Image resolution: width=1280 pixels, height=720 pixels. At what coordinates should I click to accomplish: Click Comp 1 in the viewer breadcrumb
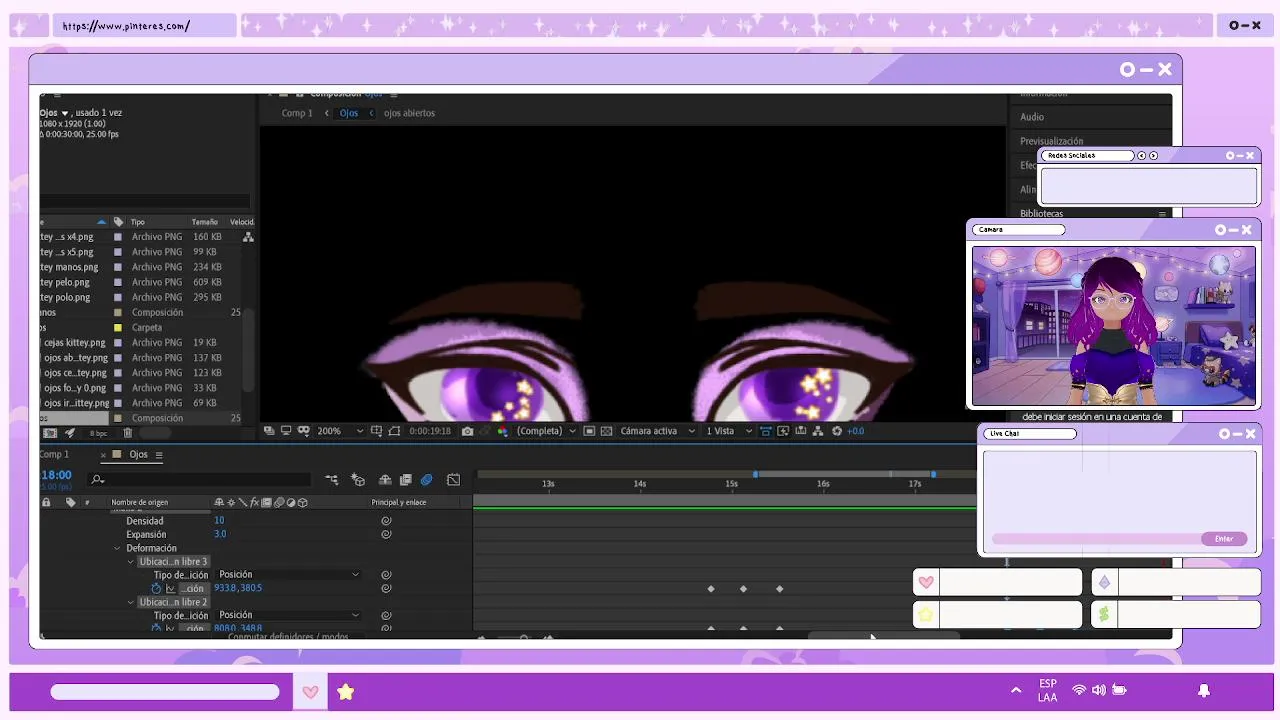[x=297, y=113]
